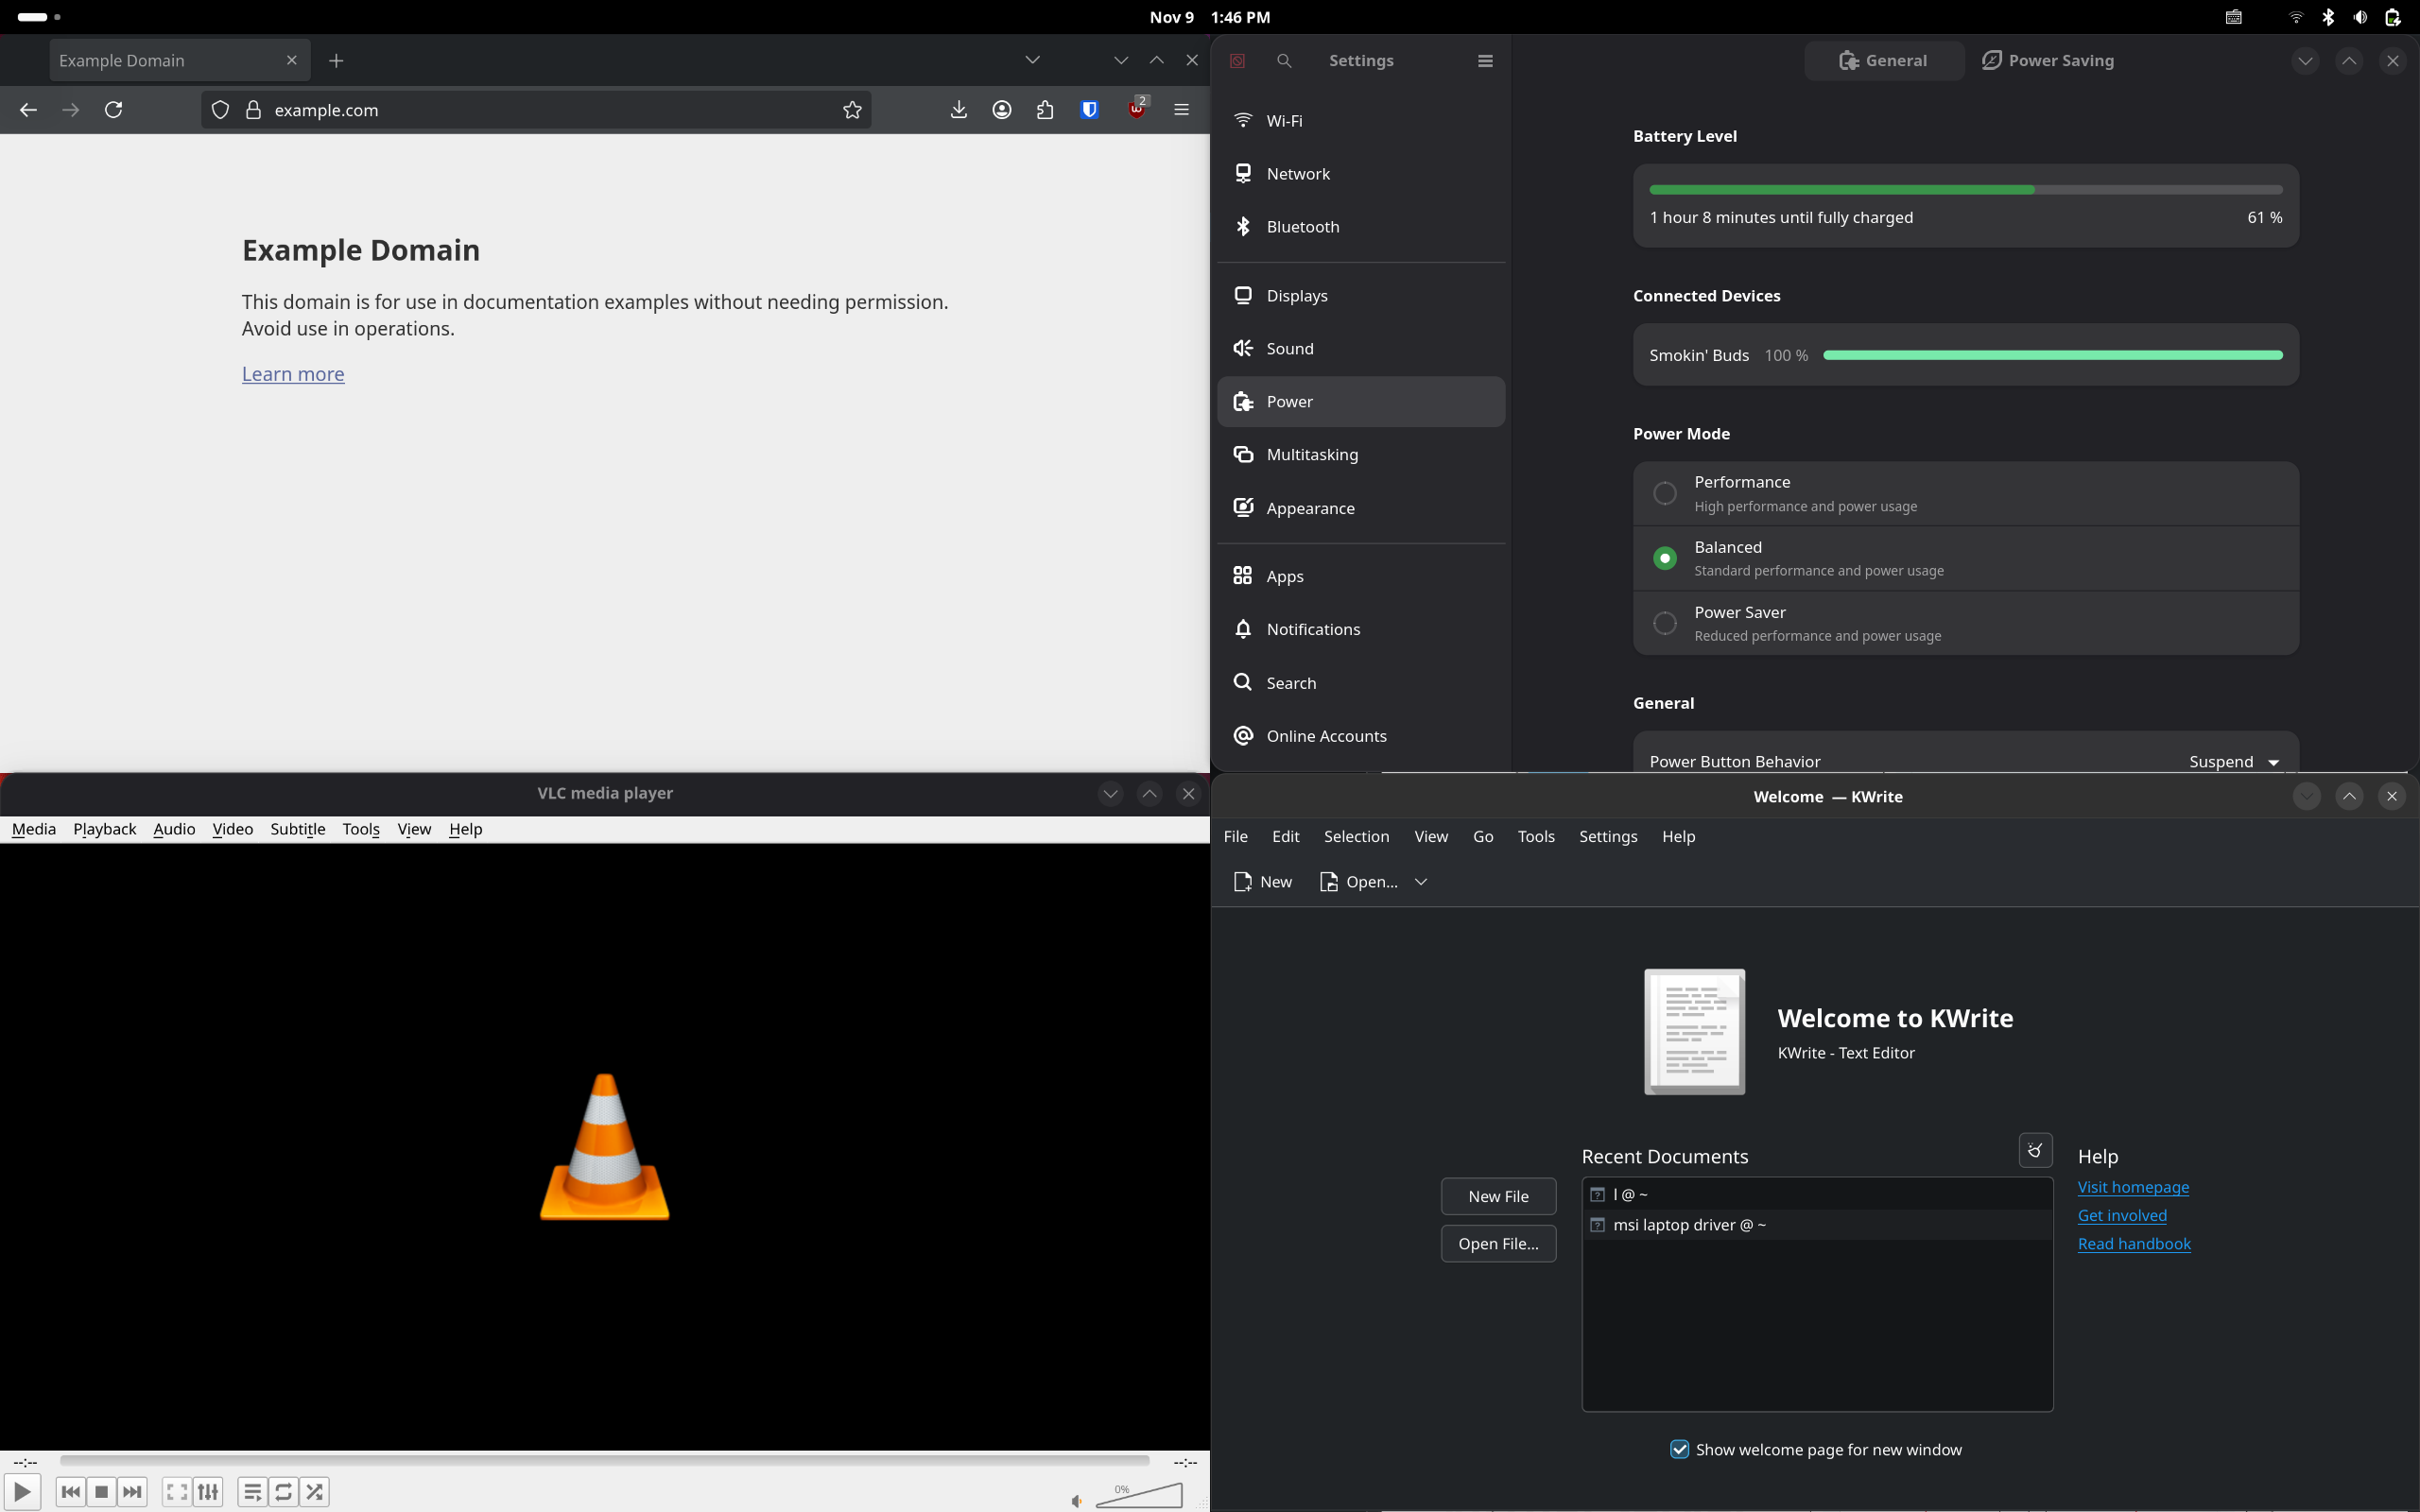This screenshot has width=2420, height=1512.
Task: Select Performance power mode
Action: click(1665, 493)
